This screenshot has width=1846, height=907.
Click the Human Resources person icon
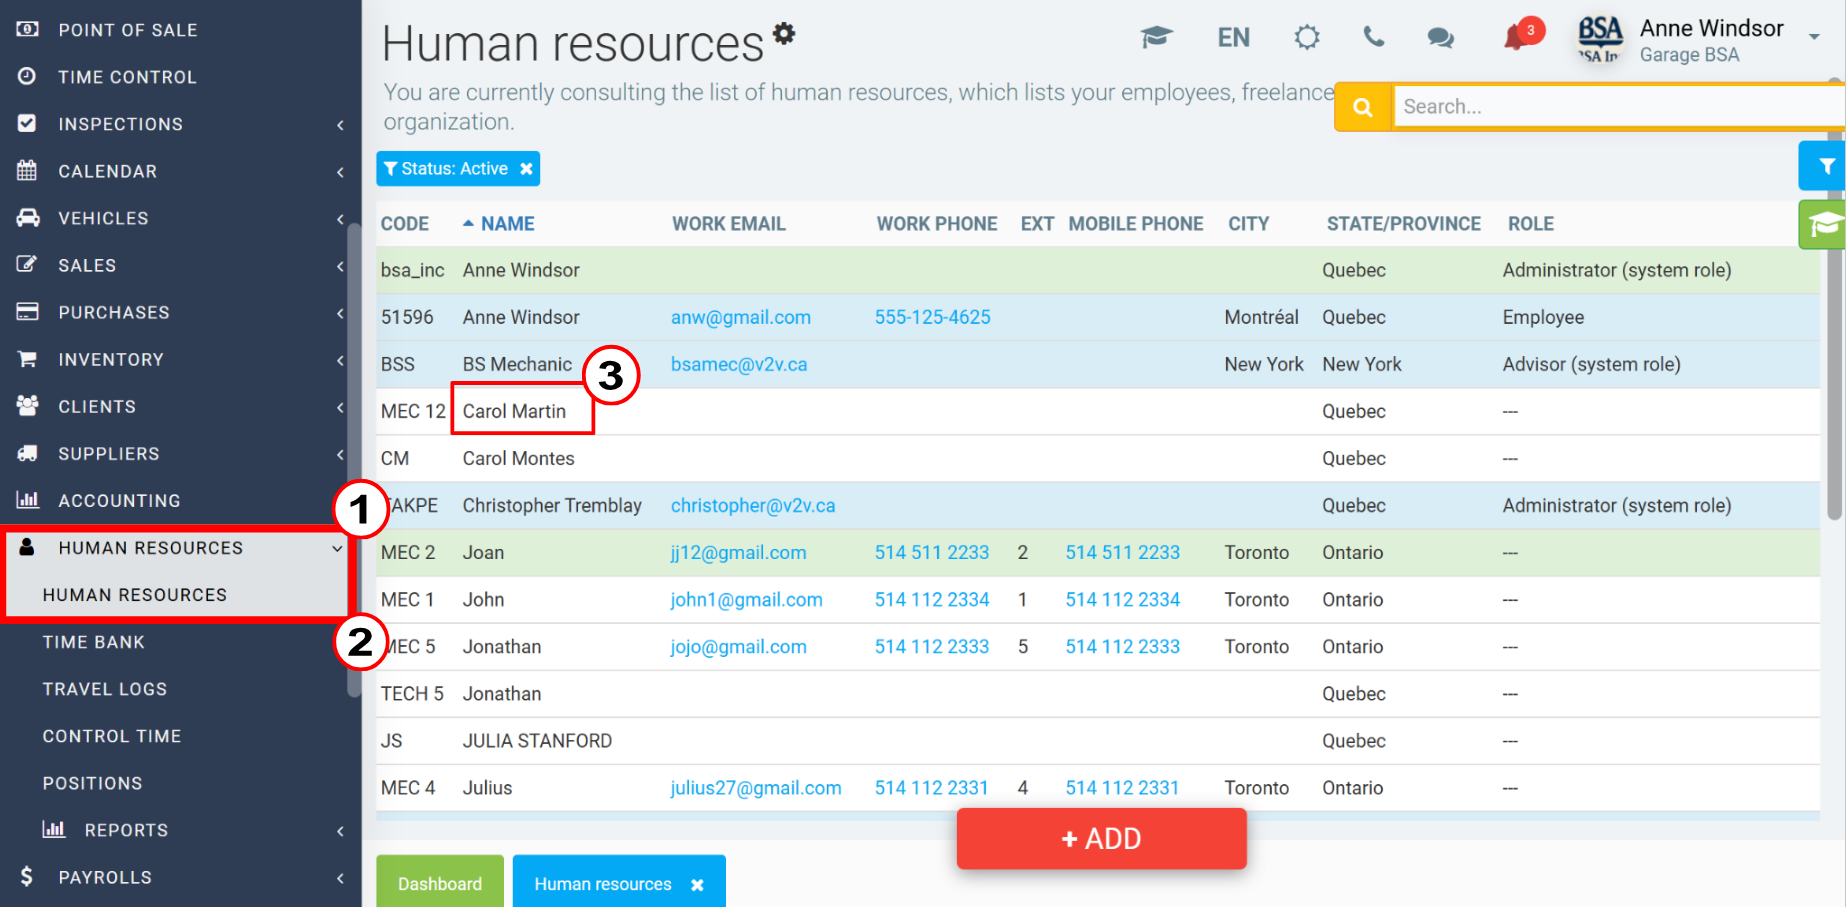coord(27,547)
